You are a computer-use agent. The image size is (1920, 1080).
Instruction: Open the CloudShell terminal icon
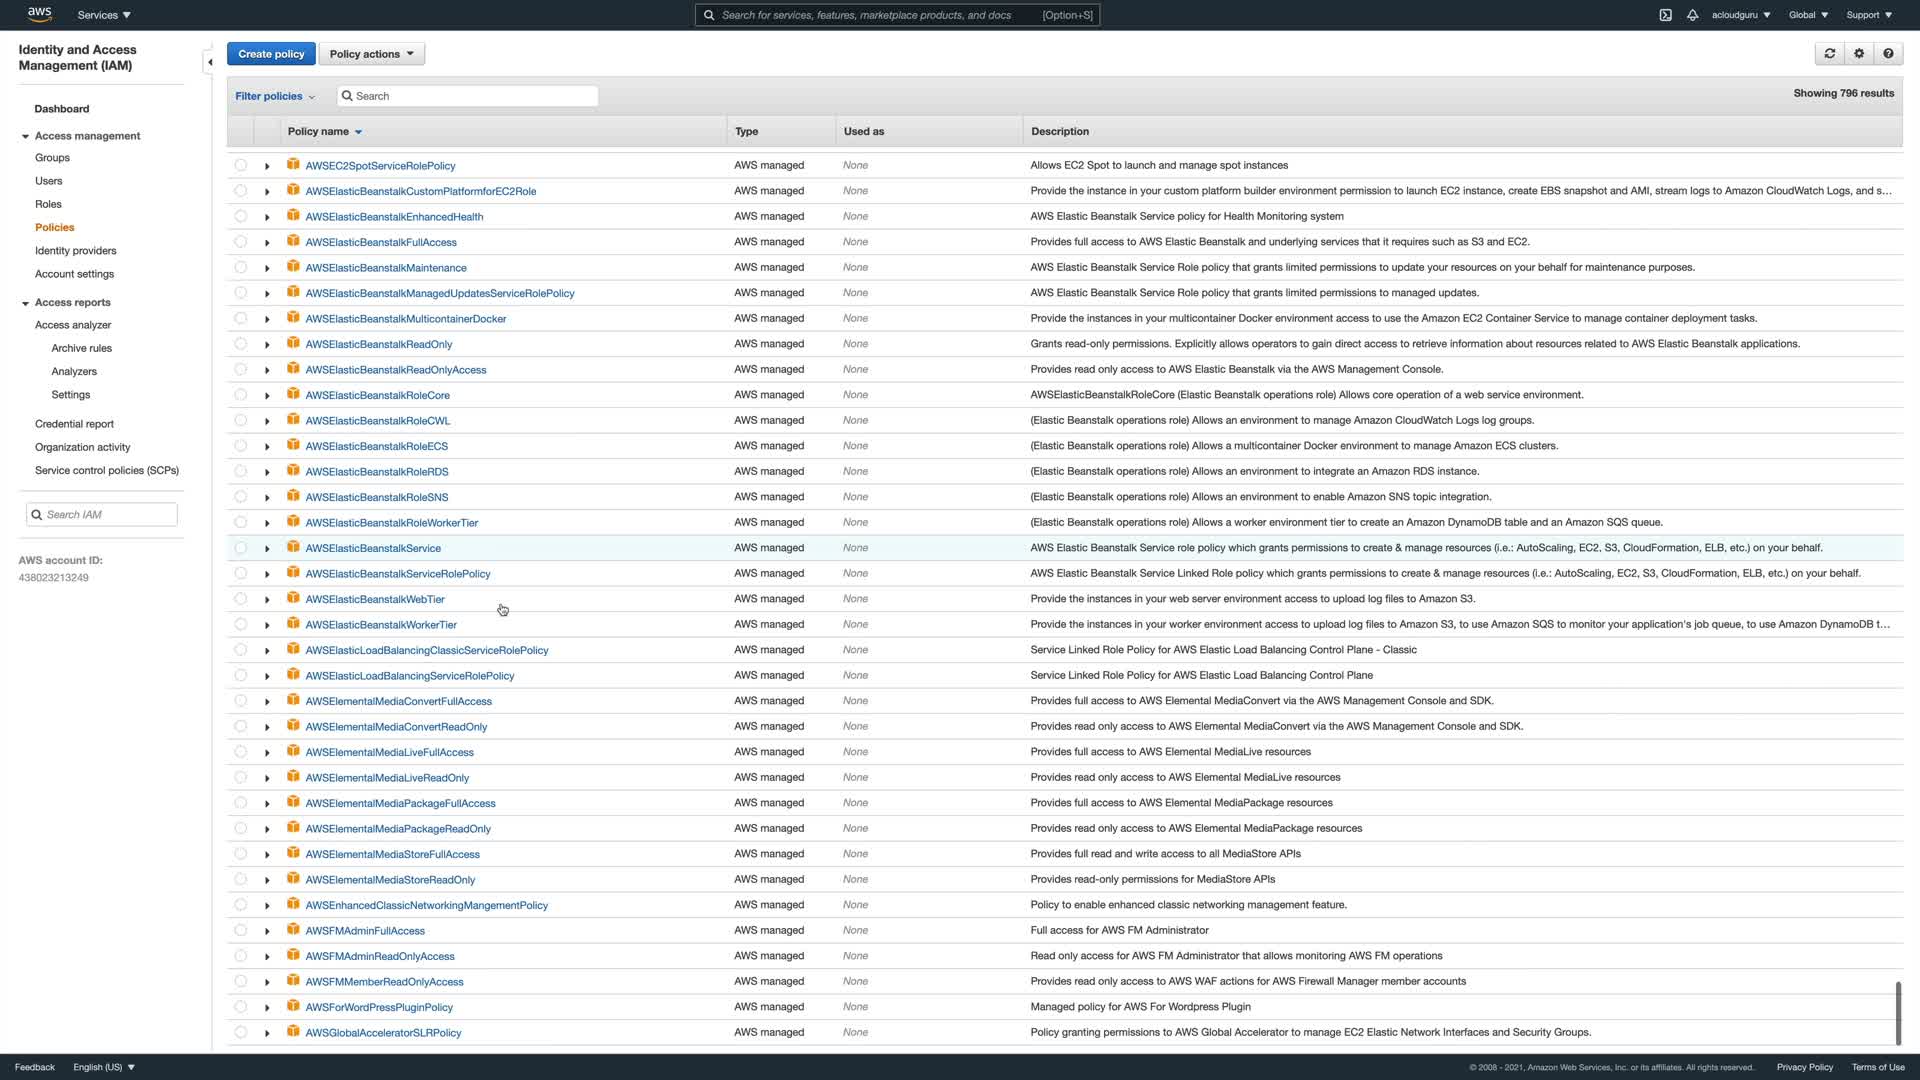1665,15
